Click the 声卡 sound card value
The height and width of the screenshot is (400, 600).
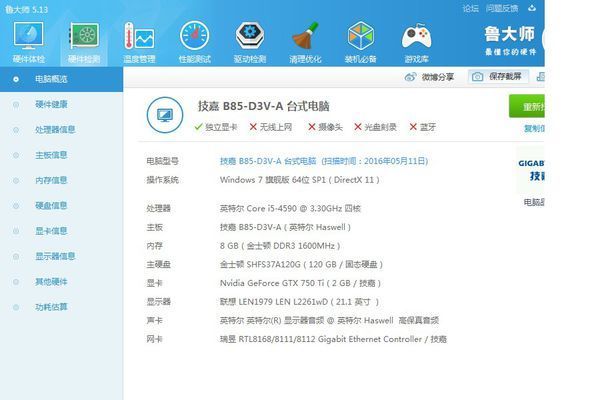click(329, 320)
